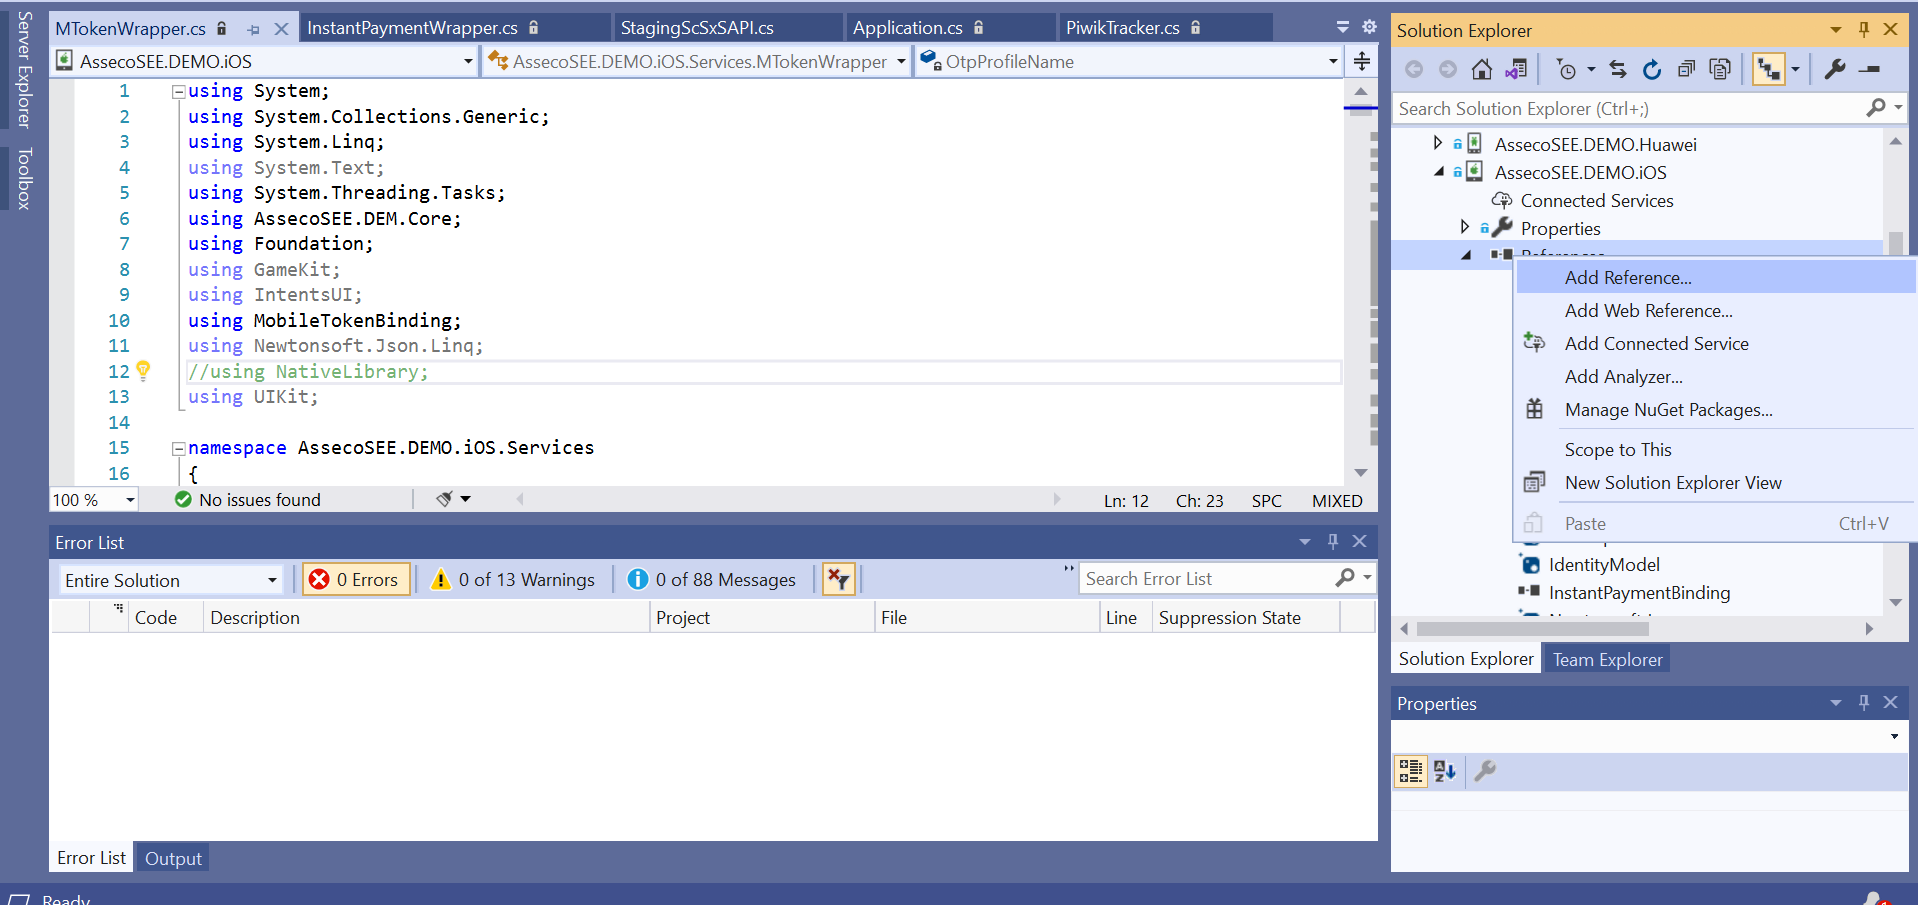Expand the AssecoSEE.DEMO.Huawei project node
This screenshot has height=905, width=1918.
(1438, 143)
